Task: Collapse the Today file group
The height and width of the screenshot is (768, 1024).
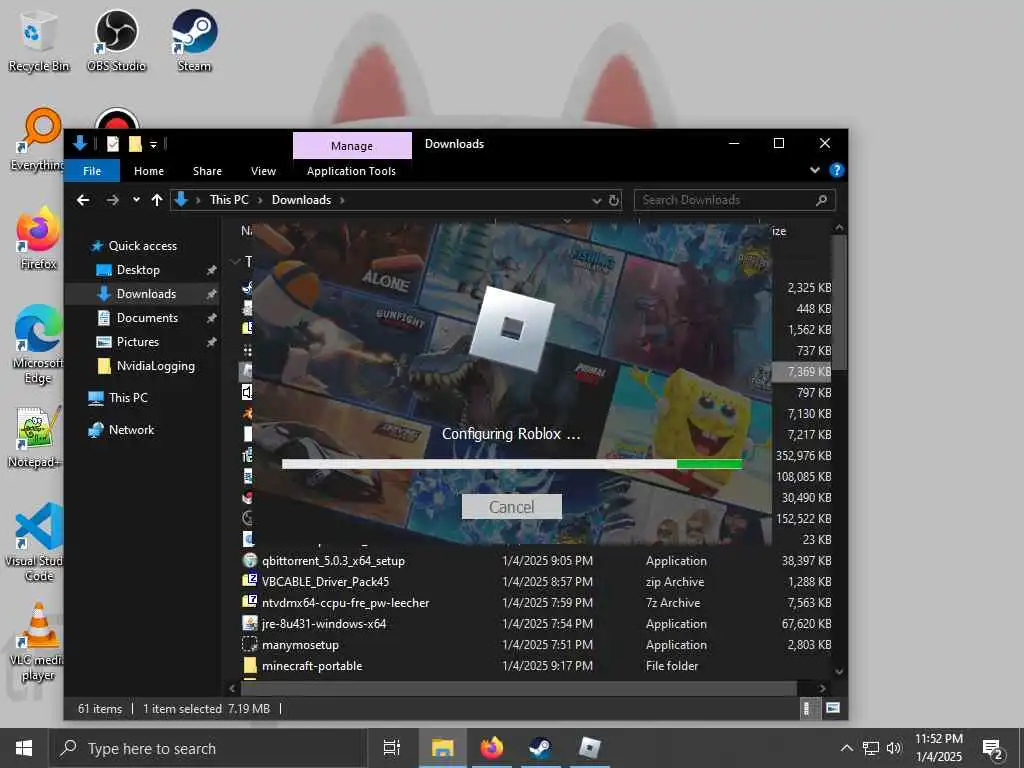Action: (235, 262)
